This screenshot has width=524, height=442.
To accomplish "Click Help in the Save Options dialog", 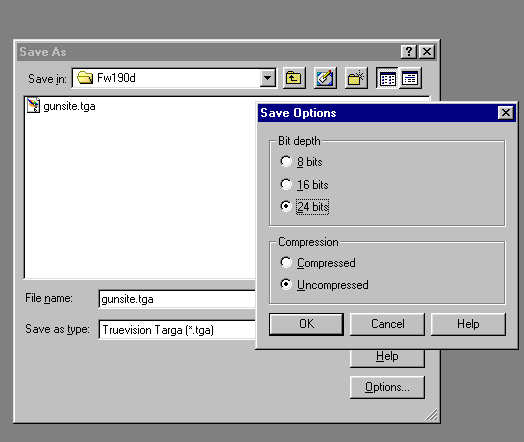I will coord(468,324).
